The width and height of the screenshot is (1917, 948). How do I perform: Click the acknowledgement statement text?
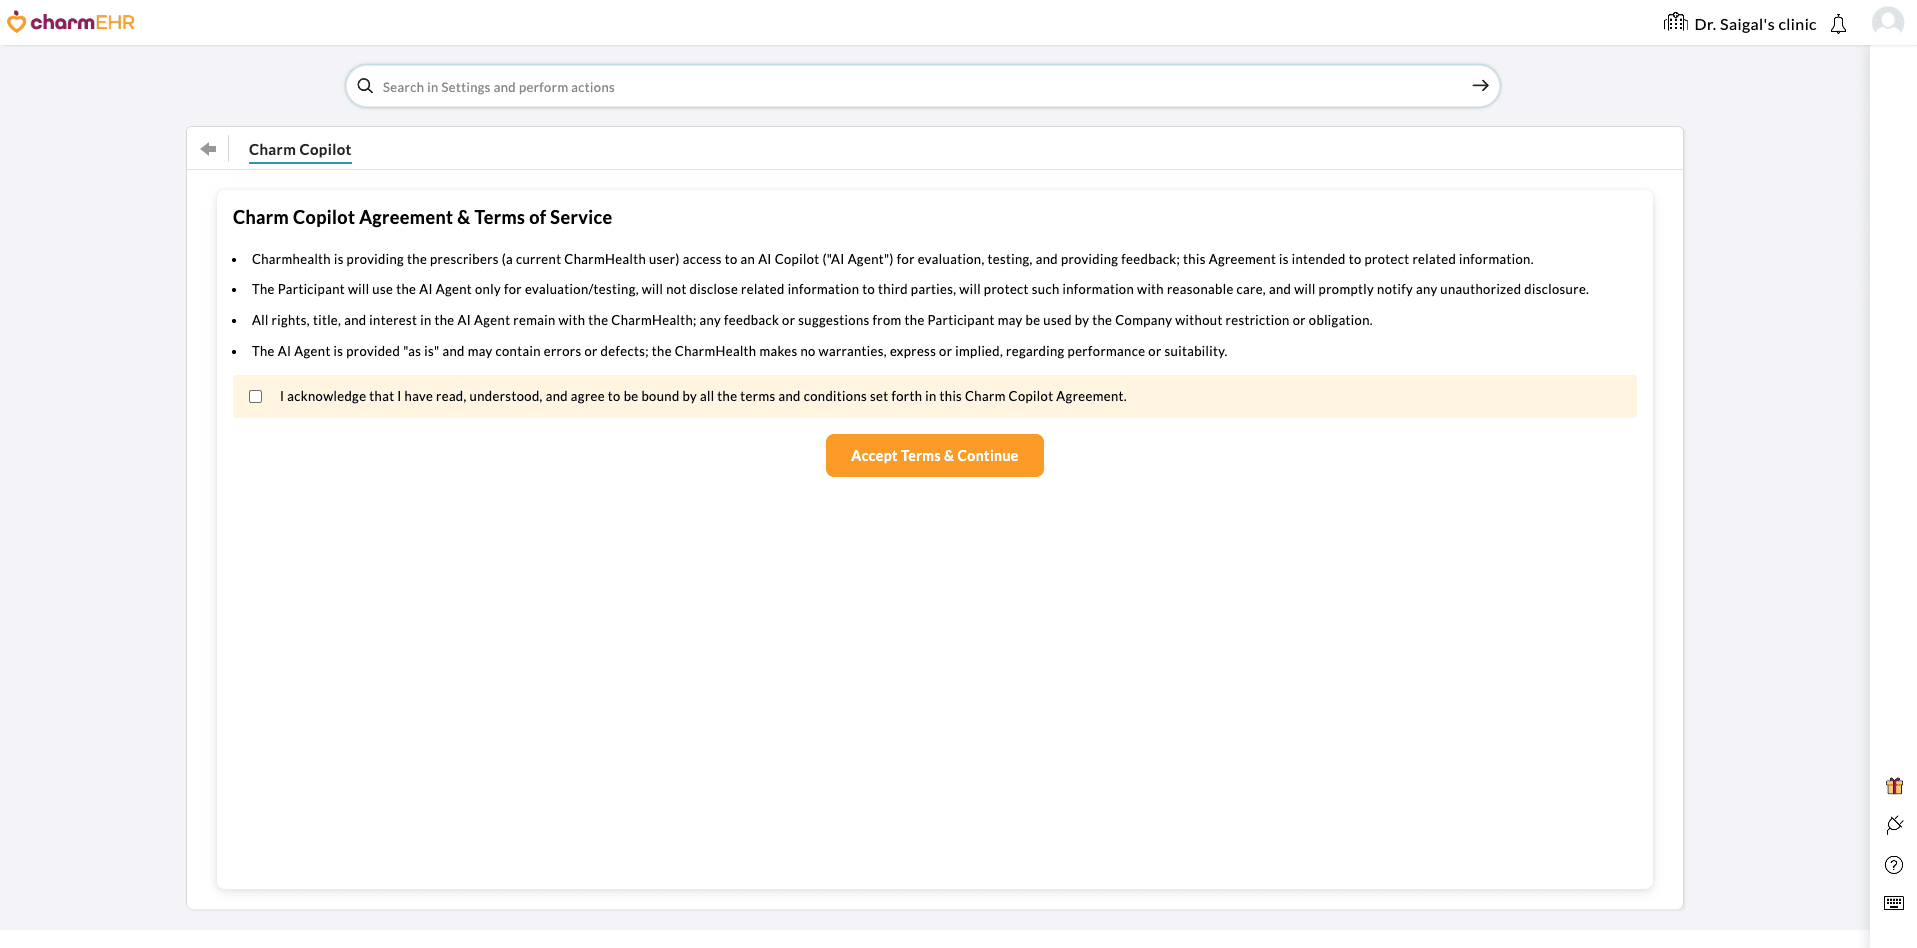[703, 397]
